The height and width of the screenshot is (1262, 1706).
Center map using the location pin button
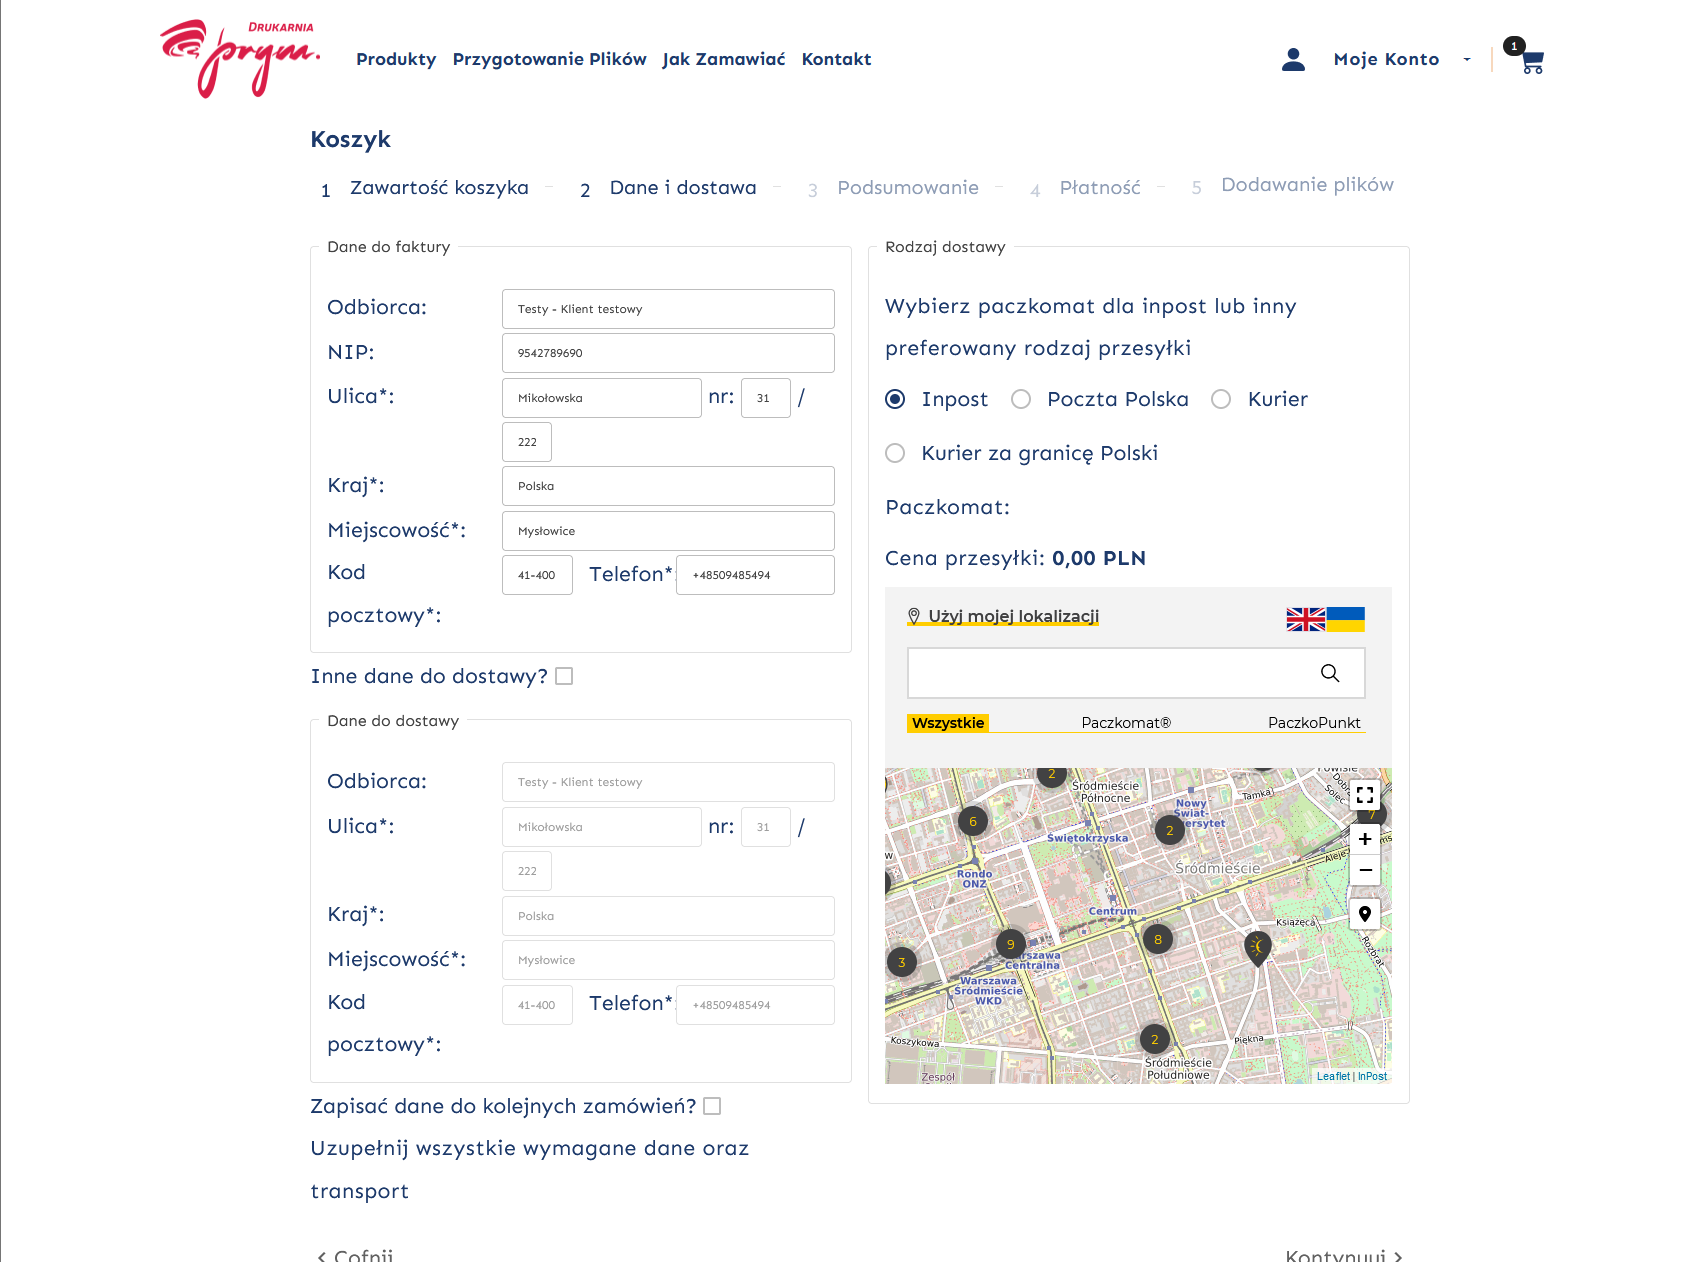point(1365,914)
